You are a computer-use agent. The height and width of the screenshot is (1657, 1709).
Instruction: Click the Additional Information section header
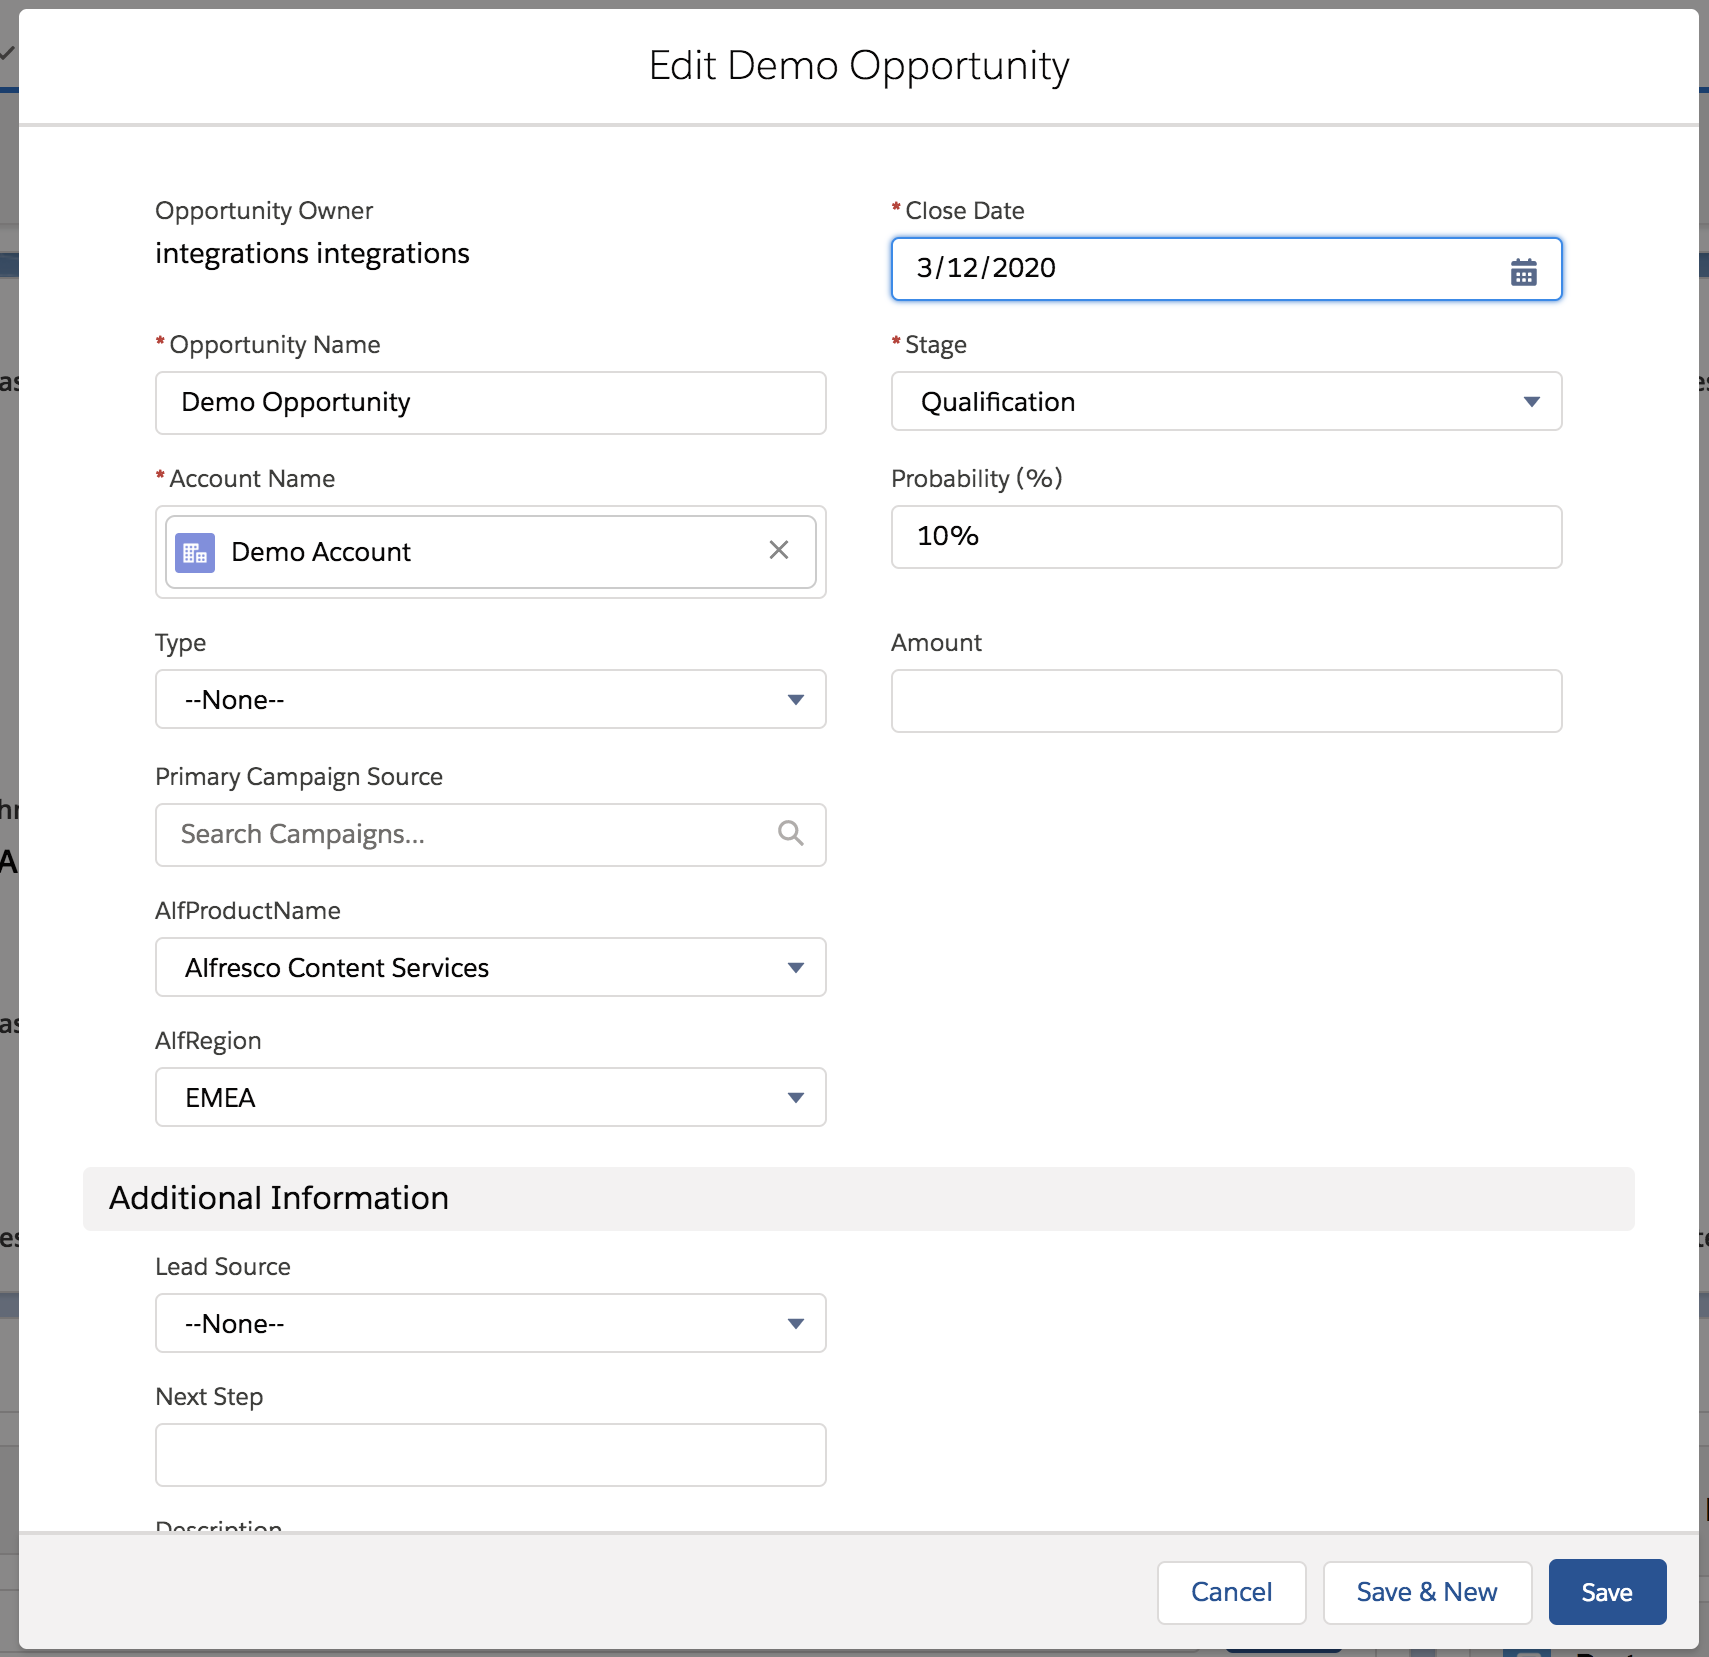pyautogui.click(x=278, y=1198)
